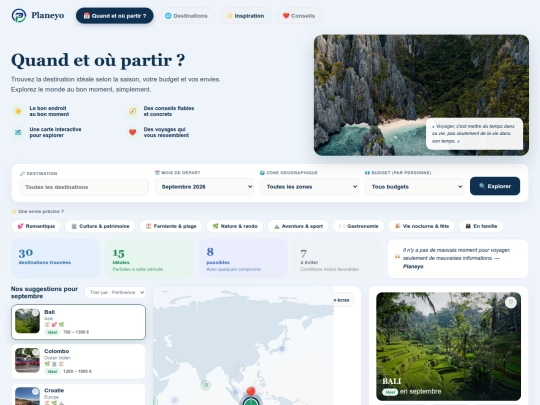The image size is (540, 405).
Task: Click the '1200 – 1900 €' price text
Action: point(77,372)
